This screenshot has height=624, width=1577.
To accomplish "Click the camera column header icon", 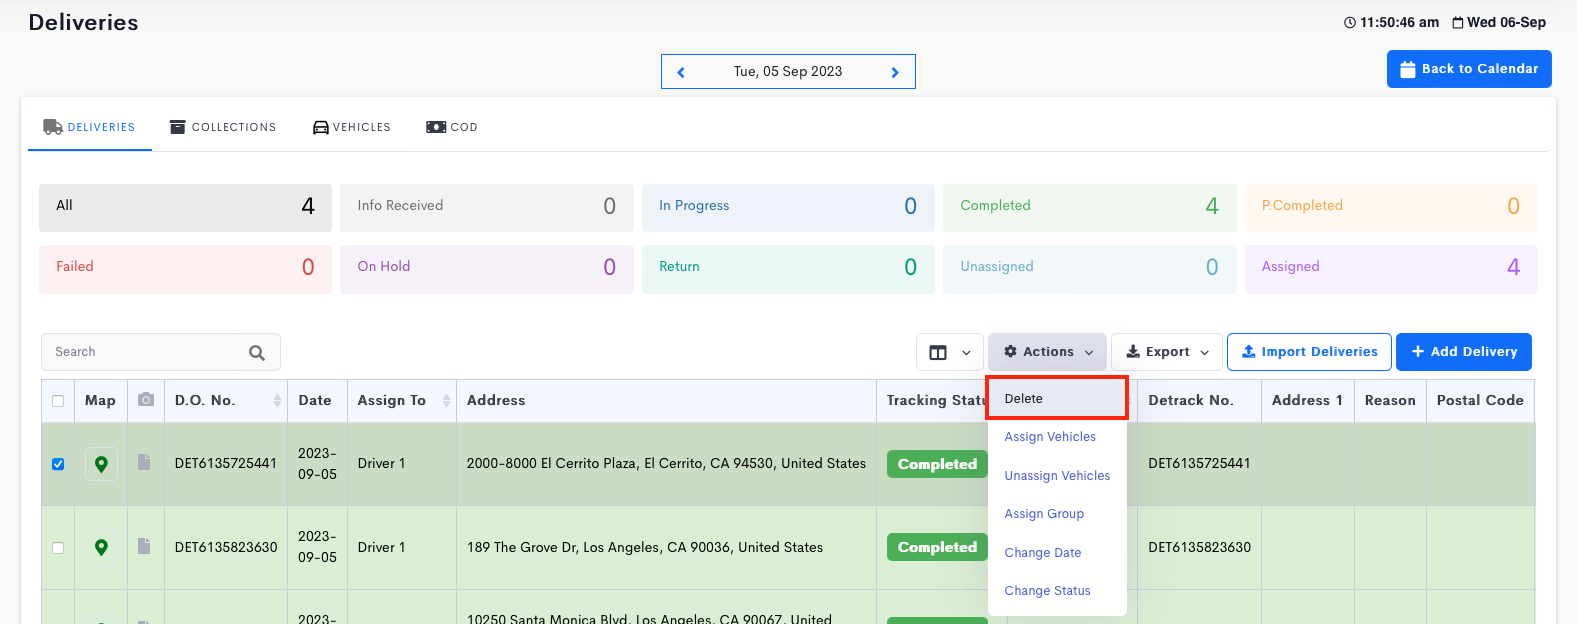I will pyautogui.click(x=146, y=399).
